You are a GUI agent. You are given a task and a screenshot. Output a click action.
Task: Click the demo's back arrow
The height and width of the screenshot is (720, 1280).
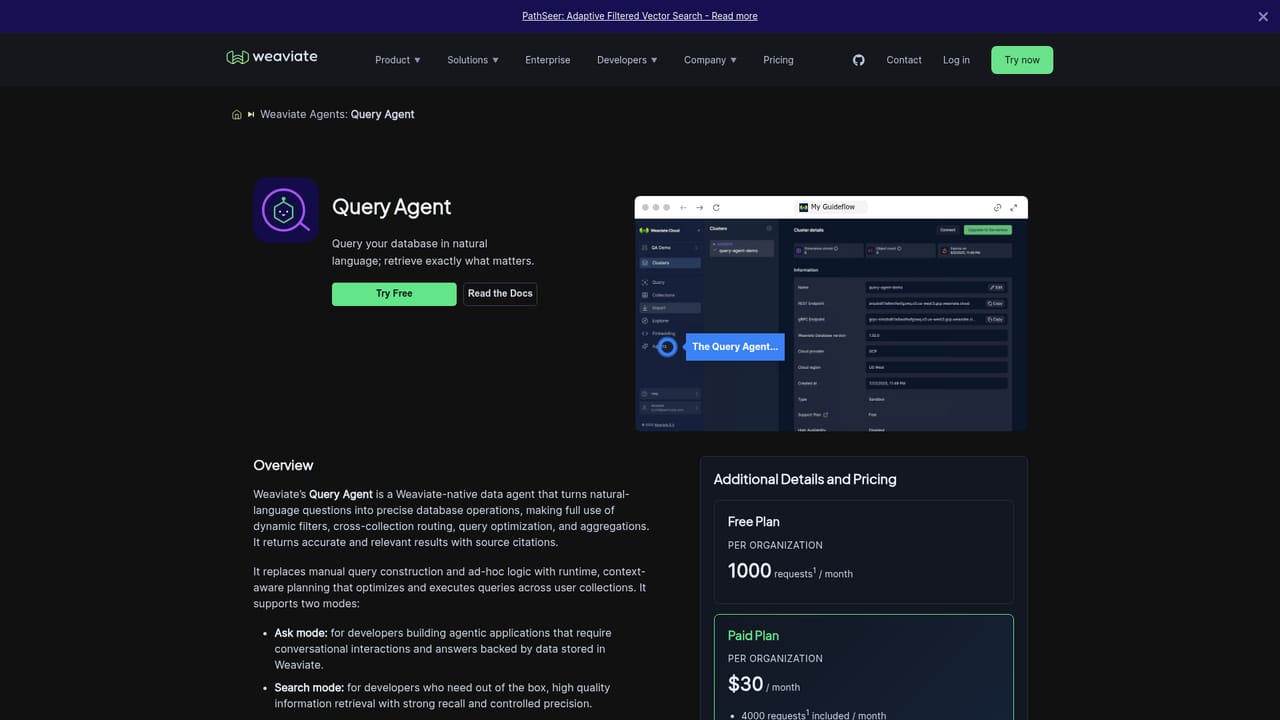coord(683,208)
